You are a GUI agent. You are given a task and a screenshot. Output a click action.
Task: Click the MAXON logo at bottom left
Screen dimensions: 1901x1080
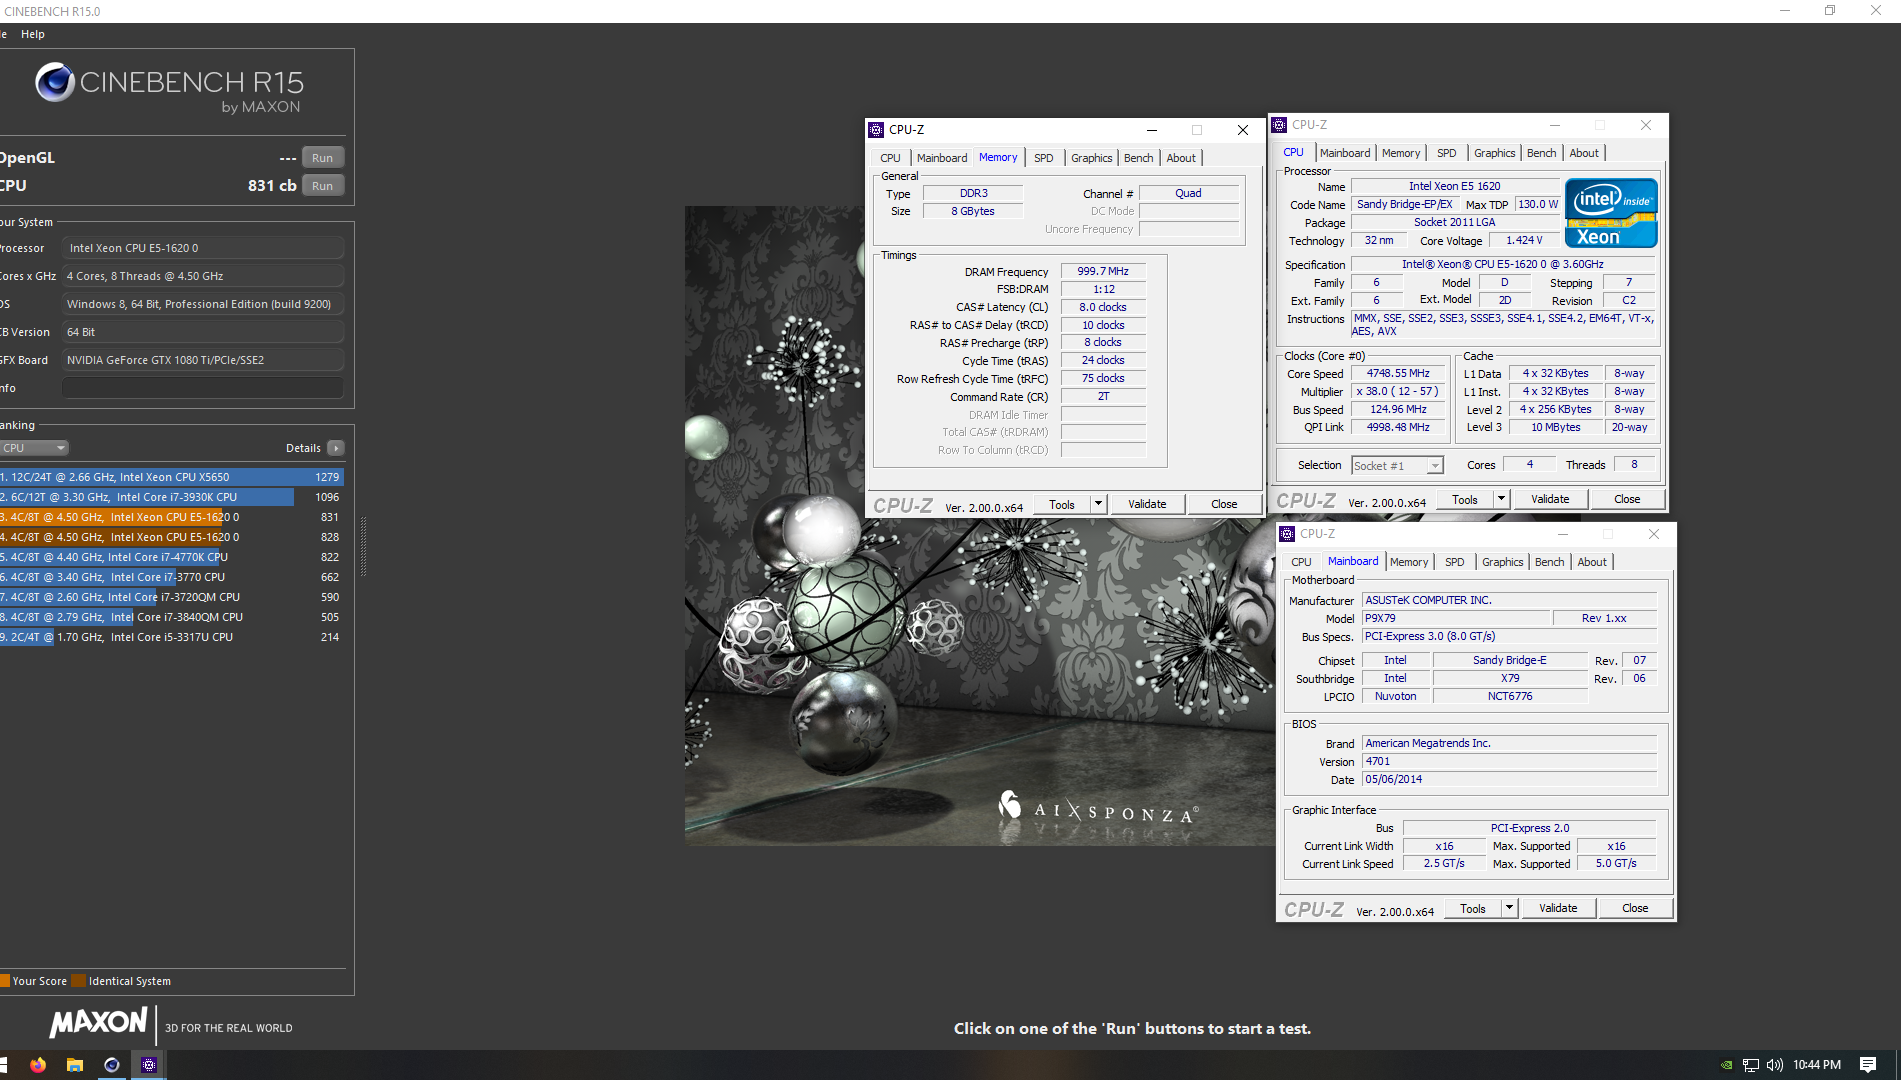98,1023
